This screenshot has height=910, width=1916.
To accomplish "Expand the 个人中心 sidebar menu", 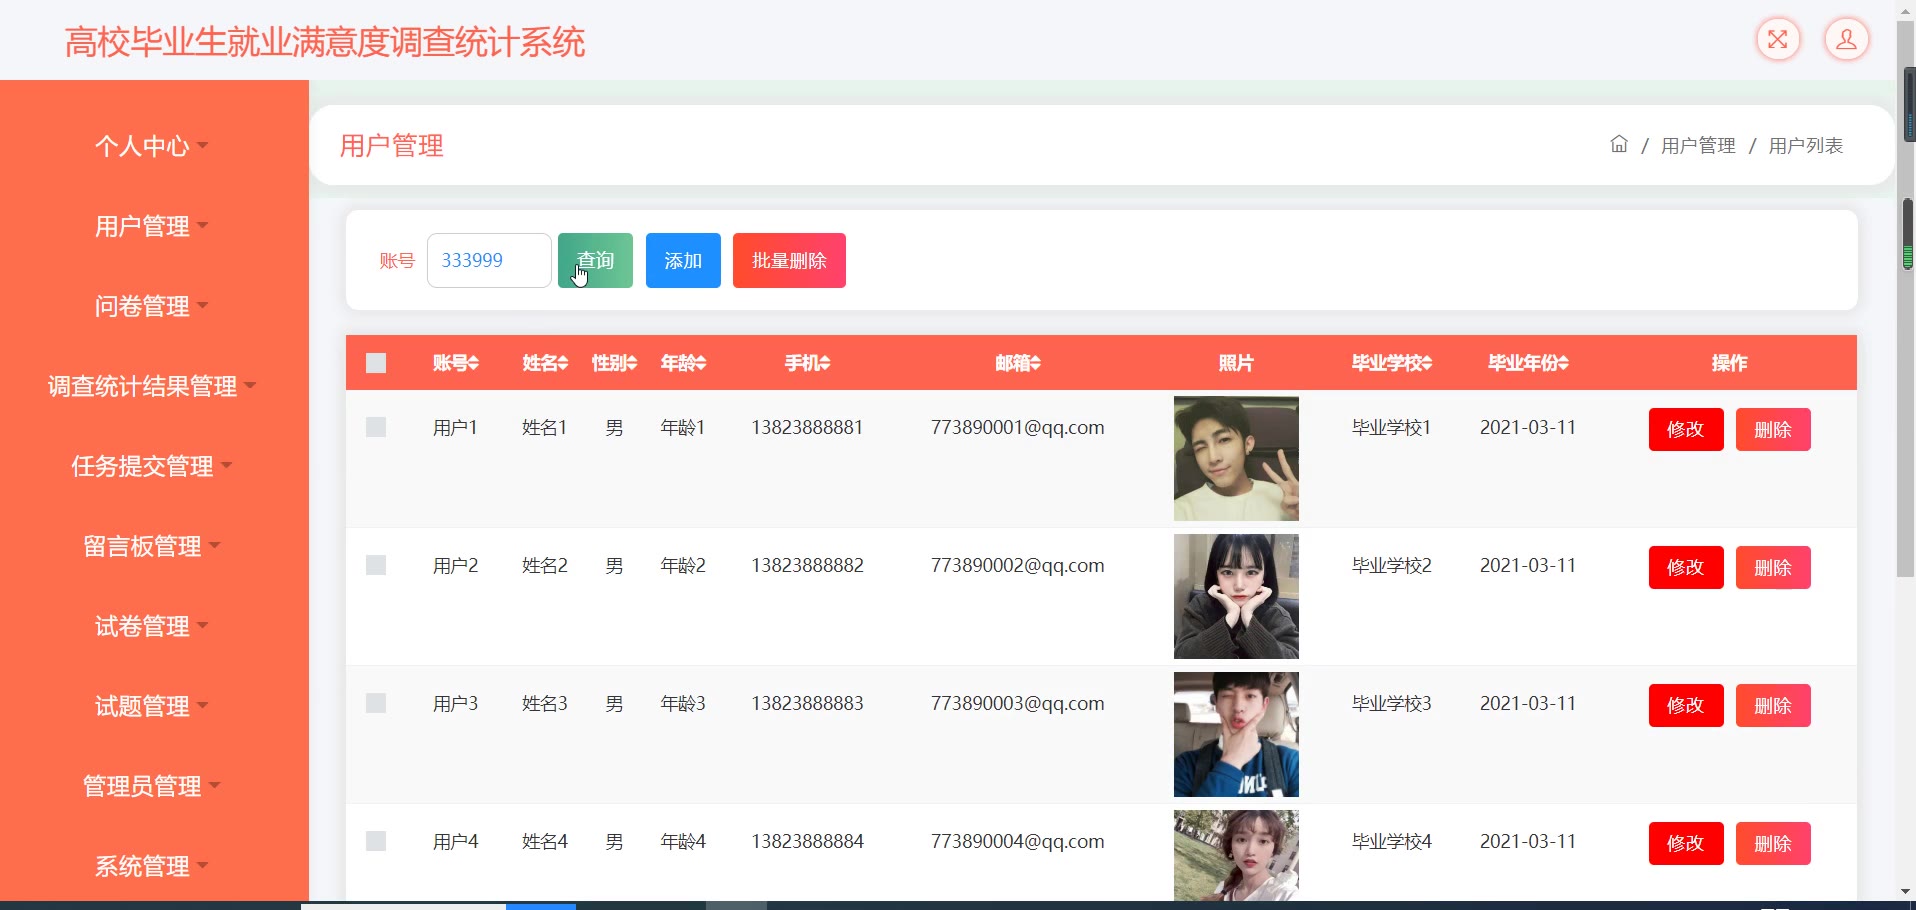I will (x=152, y=146).
